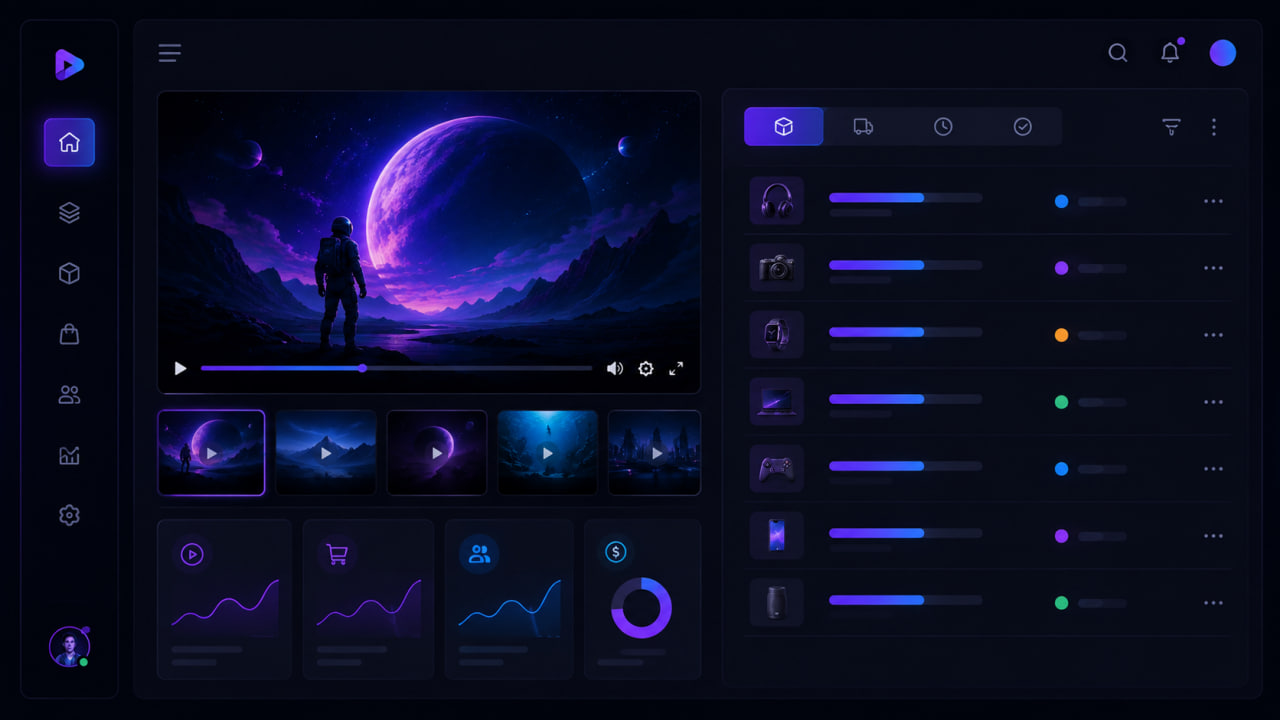The image size is (1280, 720).
Task: Click the camera product image
Action: pos(777,268)
